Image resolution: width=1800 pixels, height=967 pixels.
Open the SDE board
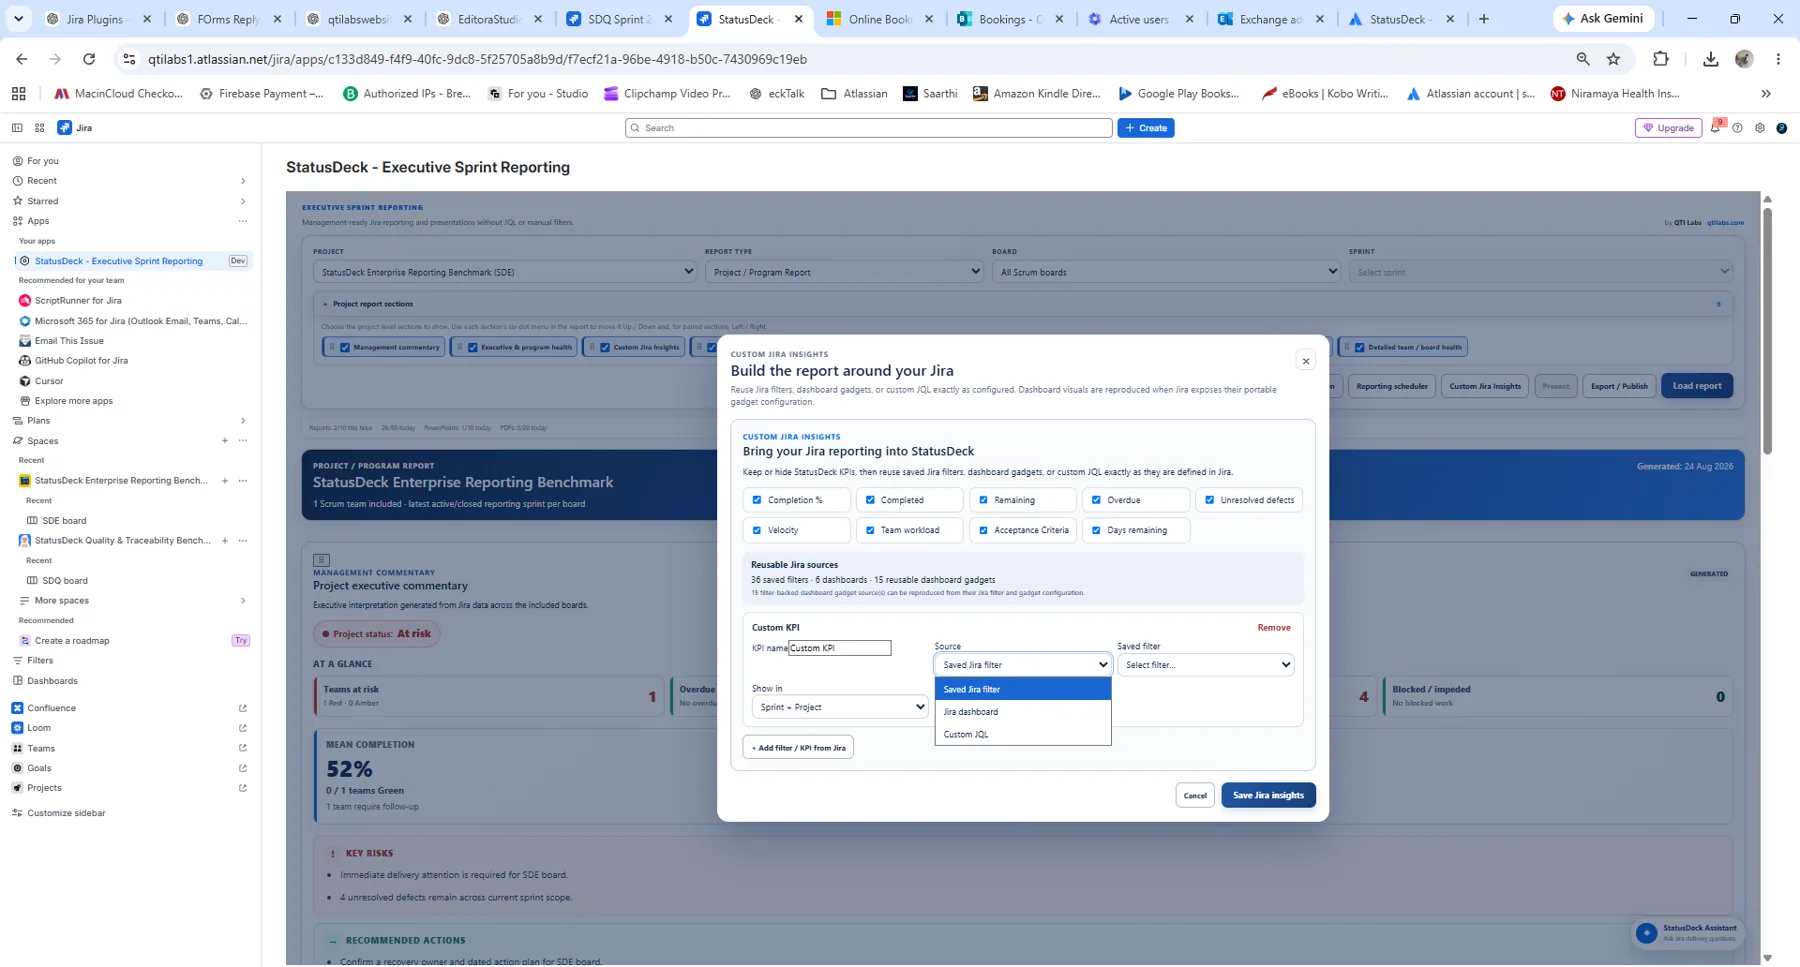click(x=64, y=521)
